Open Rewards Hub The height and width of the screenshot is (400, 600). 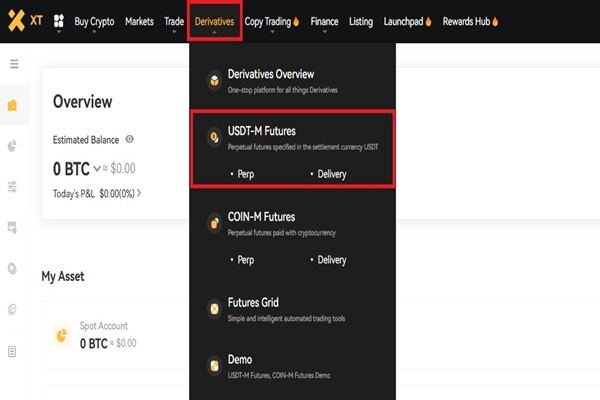click(x=466, y=21)
